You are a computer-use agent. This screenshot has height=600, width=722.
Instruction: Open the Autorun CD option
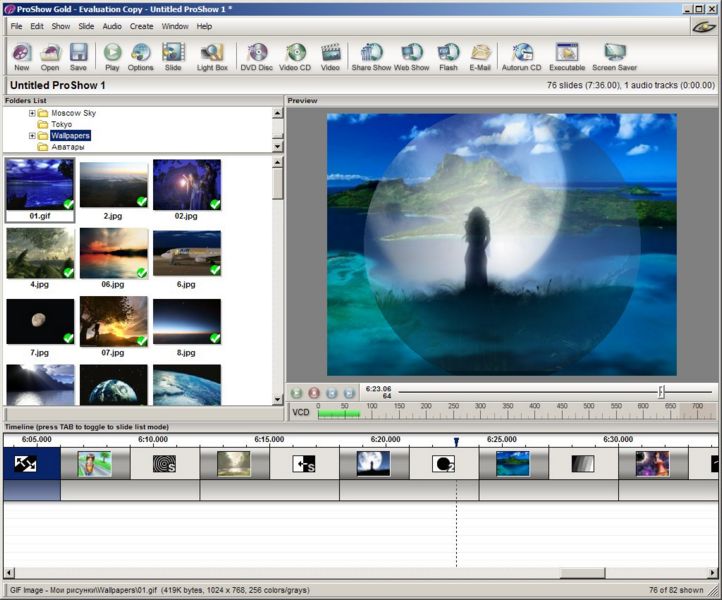tap(521, 57)
